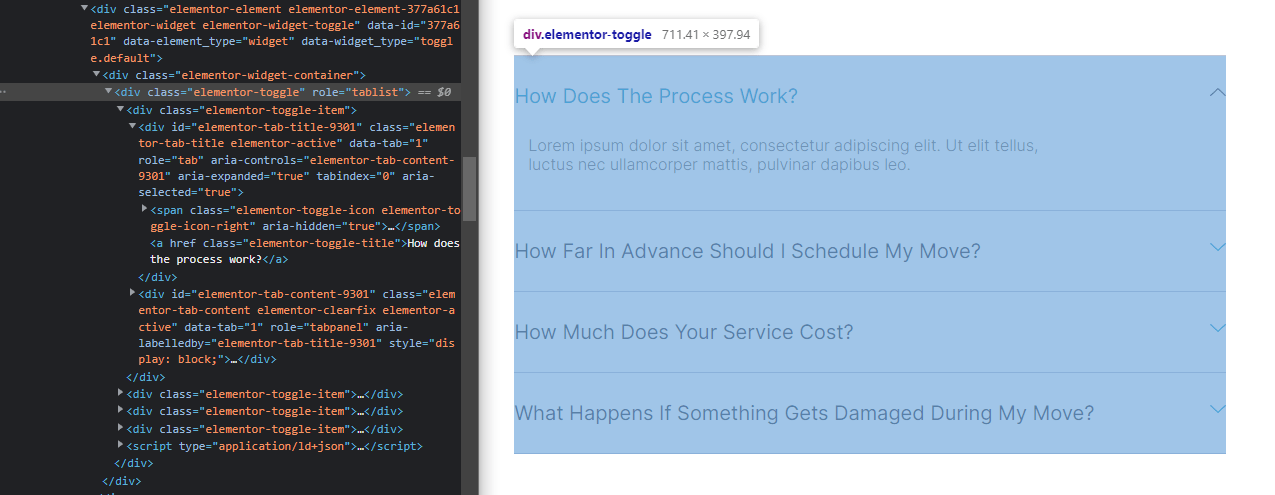Click chevron beside How Far In Advance question
This screenshot has width=1275, height=495.
click(x=1217, y=247)
